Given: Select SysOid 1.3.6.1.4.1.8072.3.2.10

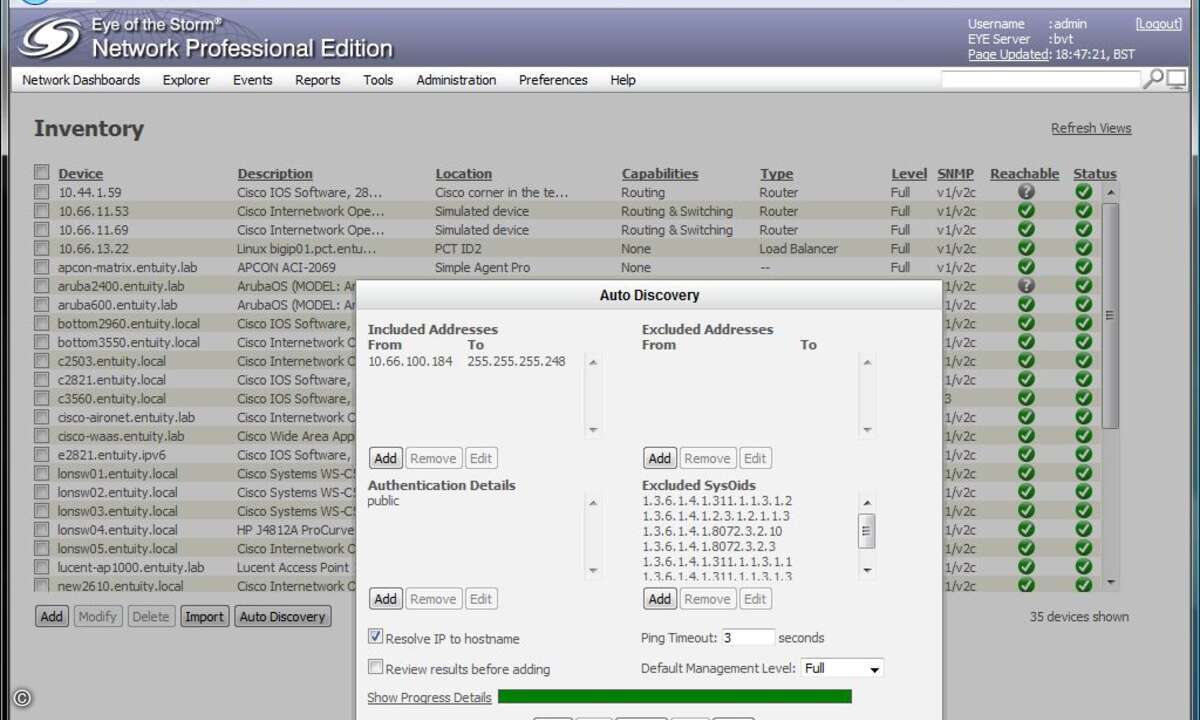Looking at the screenshot, I should click(712, 531).
